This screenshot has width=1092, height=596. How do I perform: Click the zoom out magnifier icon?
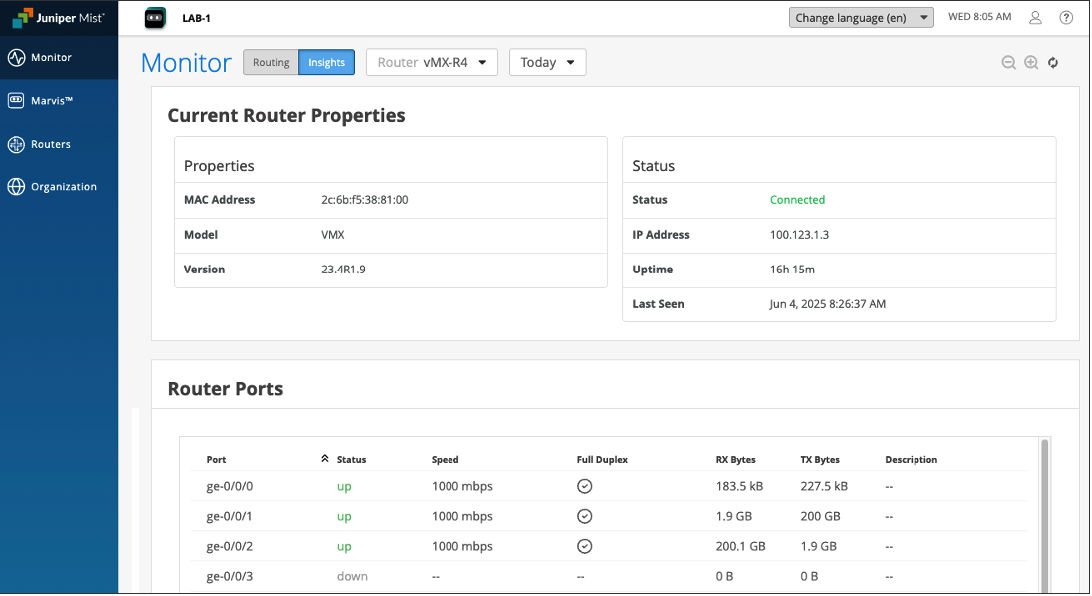[x=1009, y=63]
